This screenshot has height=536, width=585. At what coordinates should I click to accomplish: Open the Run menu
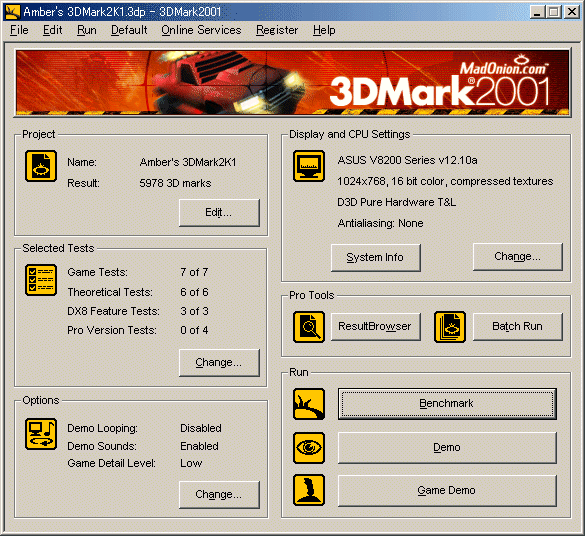tap(87, 30)
